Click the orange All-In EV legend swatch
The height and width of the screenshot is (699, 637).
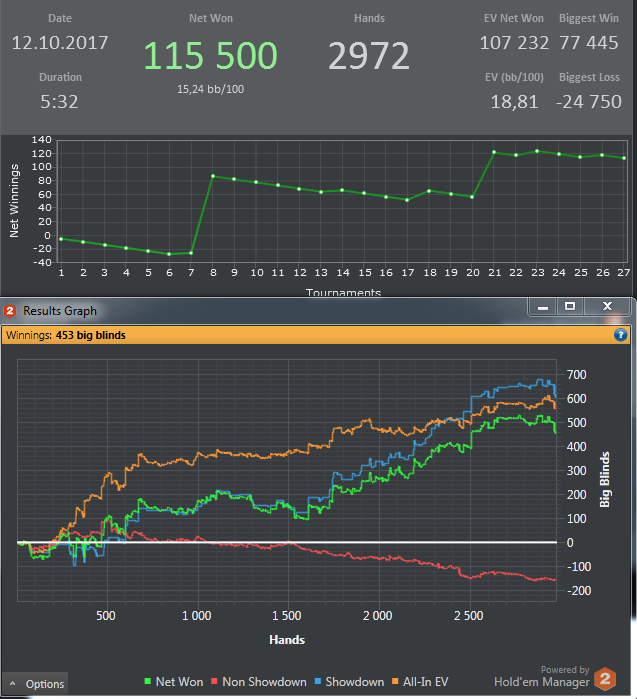395,682
